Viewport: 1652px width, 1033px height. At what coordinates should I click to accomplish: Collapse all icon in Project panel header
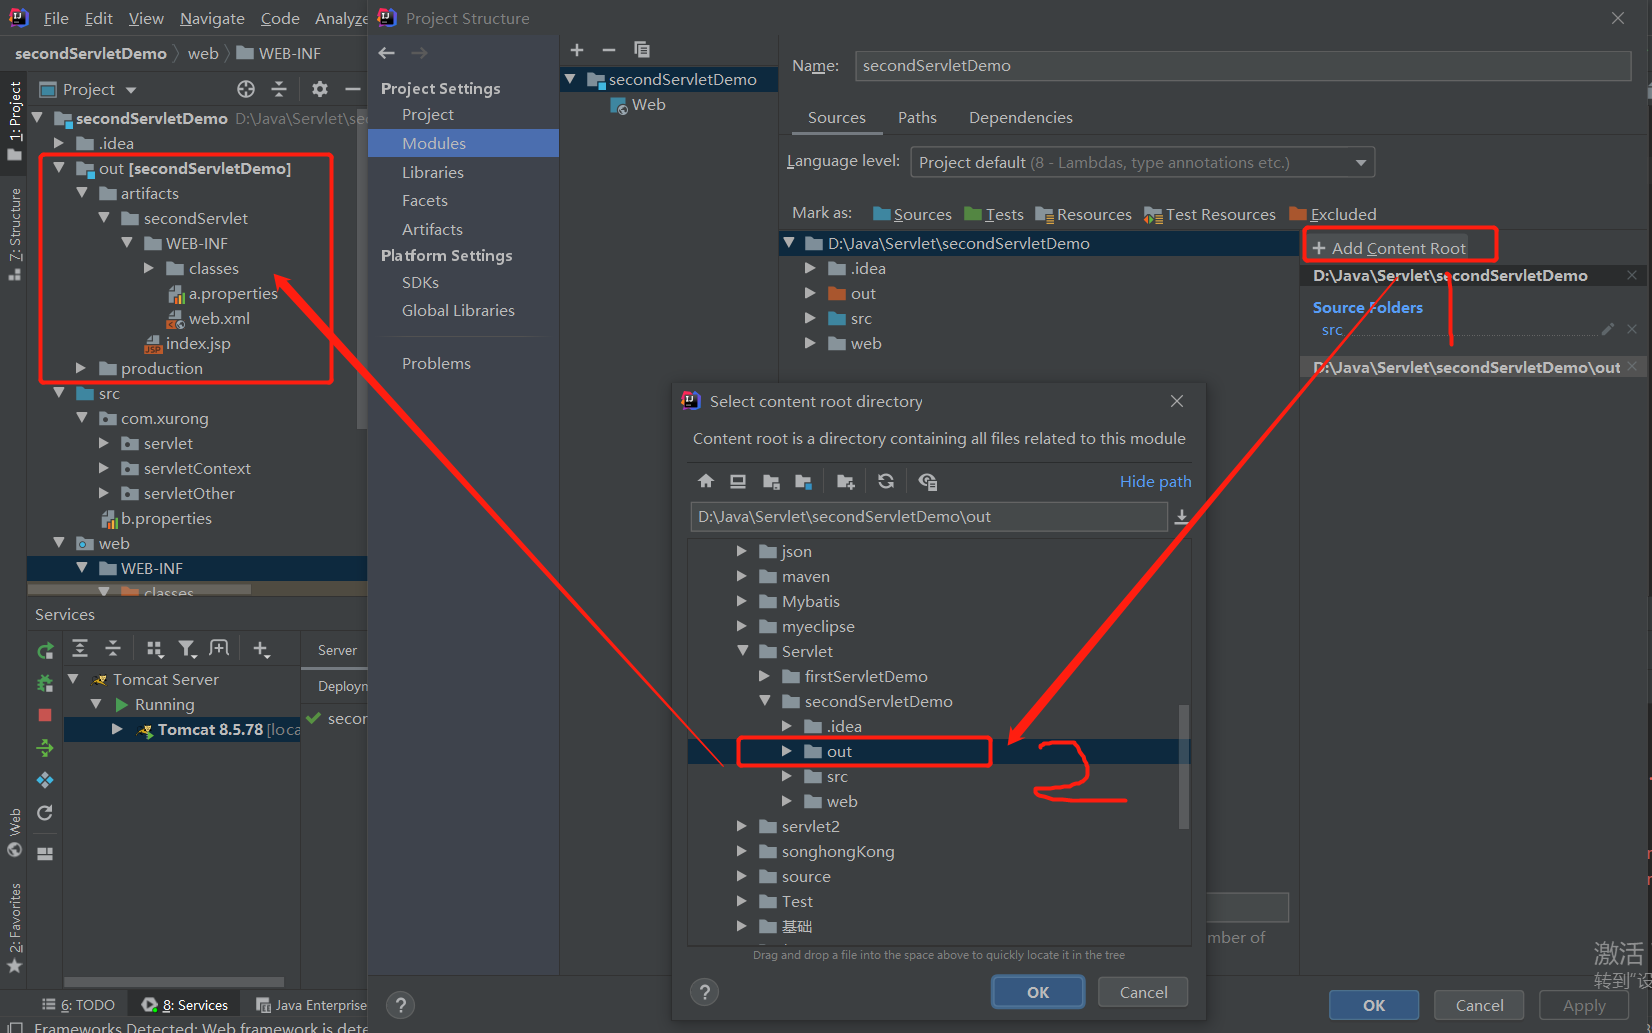pyautogui.click(x=279, y=89)
